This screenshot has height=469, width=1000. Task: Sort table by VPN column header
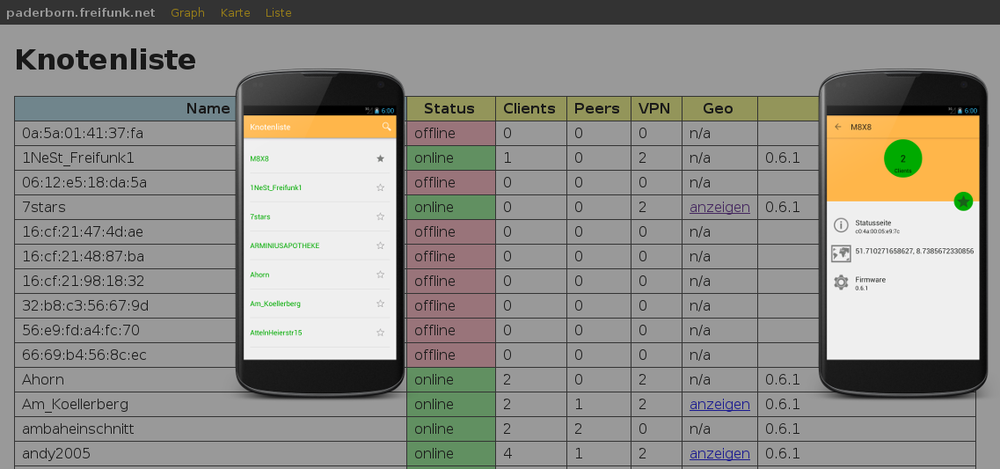click(654, 108)
